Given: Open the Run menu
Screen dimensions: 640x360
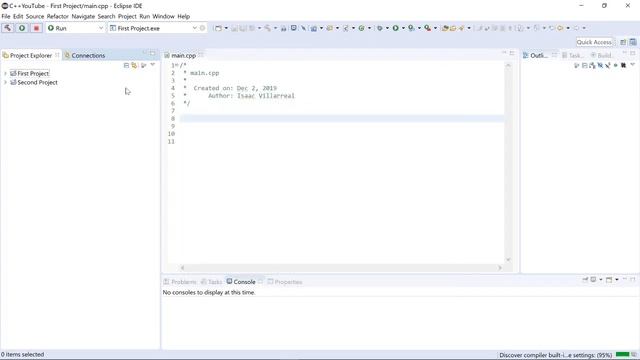Looking at the screenshot, I should (144, 16).
